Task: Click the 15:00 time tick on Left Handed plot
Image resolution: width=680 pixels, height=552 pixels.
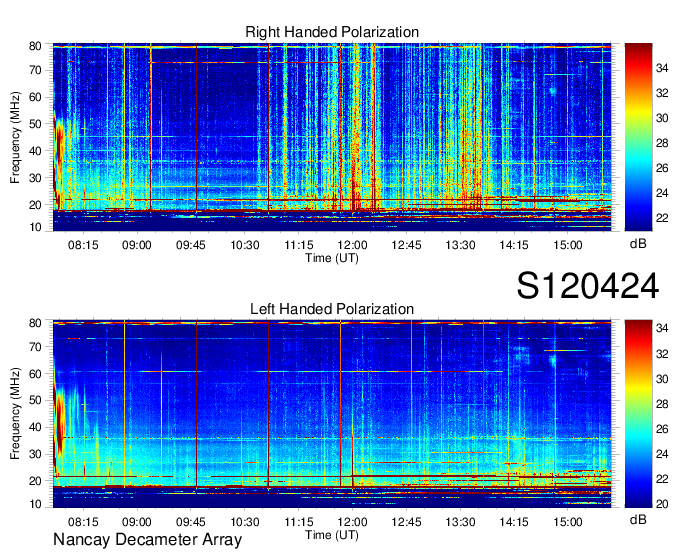Action: click(x=568, y=522)
